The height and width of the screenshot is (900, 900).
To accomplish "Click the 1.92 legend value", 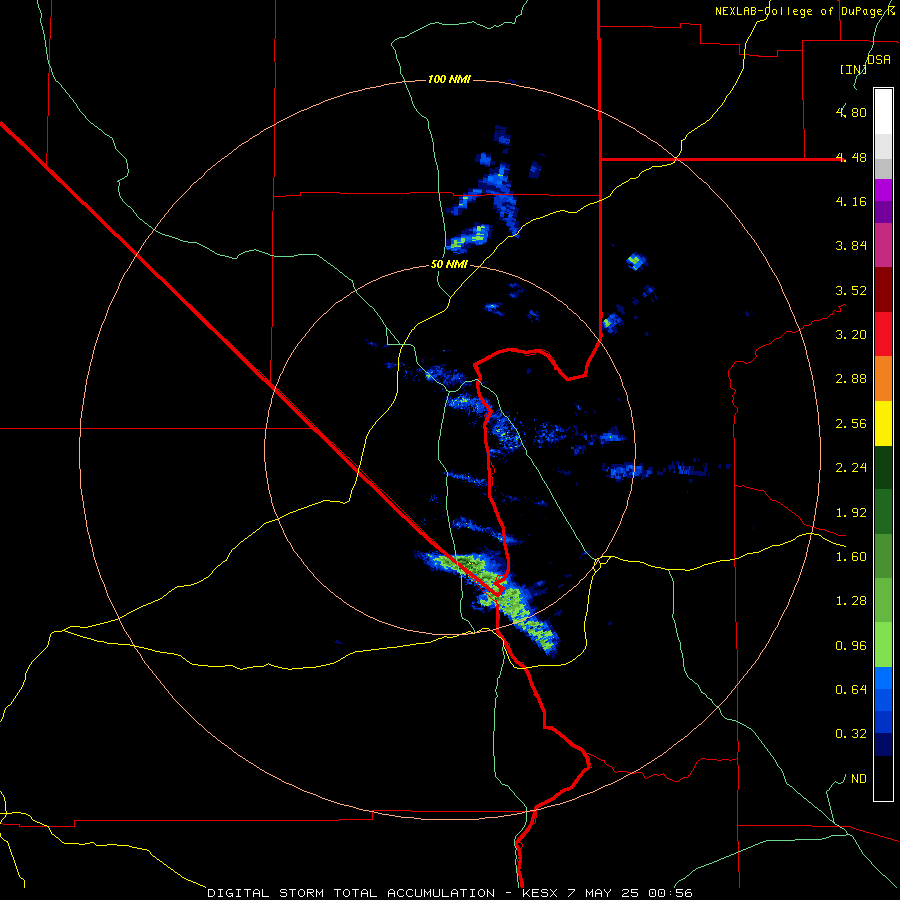I will pos(851,512).
